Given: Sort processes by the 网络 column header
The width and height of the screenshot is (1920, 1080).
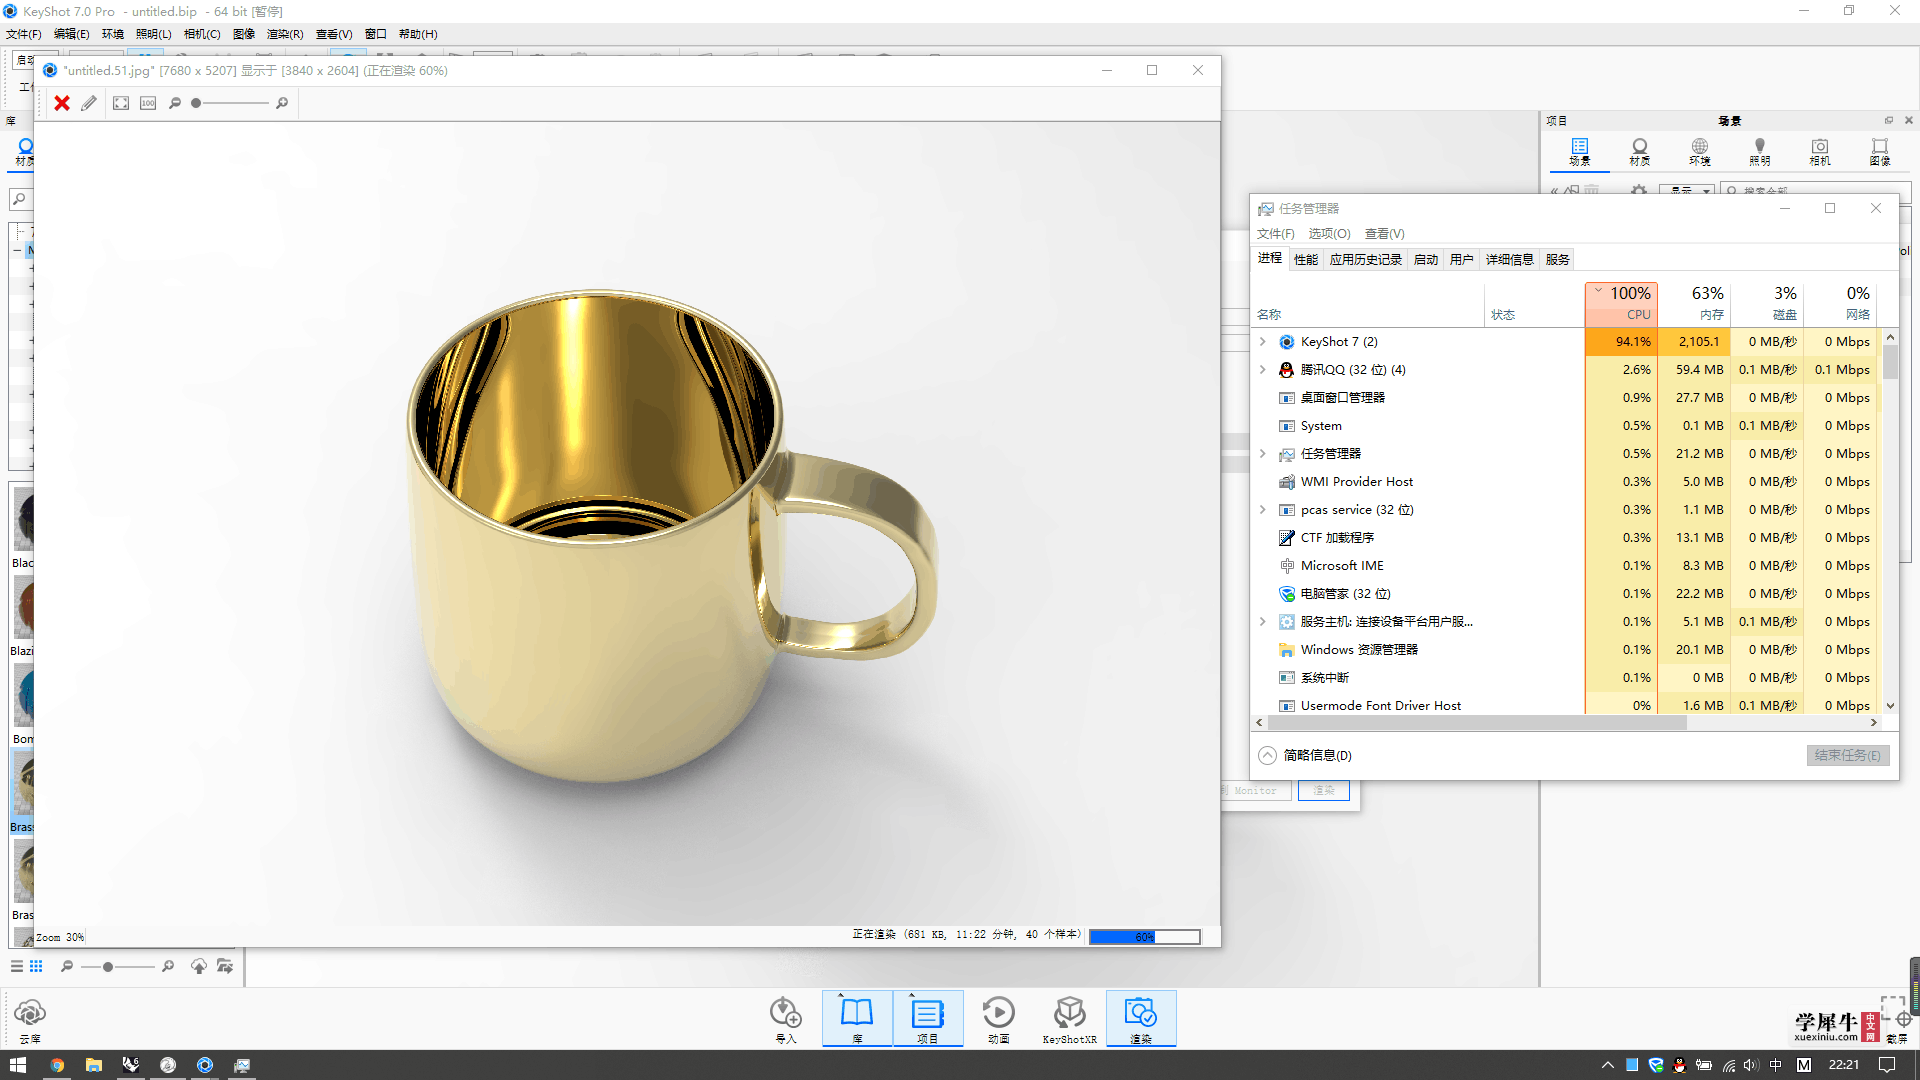Looking at the screenshot, I should [x=1841, y=304].
